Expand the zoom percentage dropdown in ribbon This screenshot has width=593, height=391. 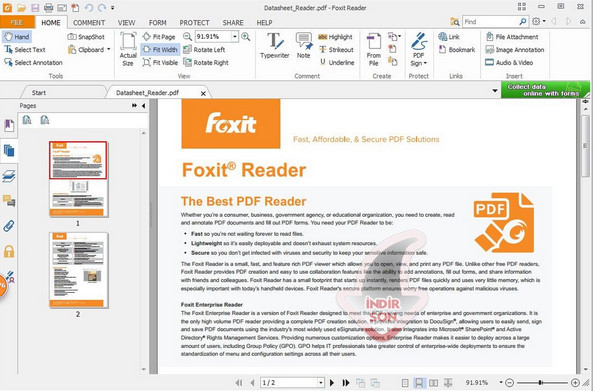coord(235,37)
